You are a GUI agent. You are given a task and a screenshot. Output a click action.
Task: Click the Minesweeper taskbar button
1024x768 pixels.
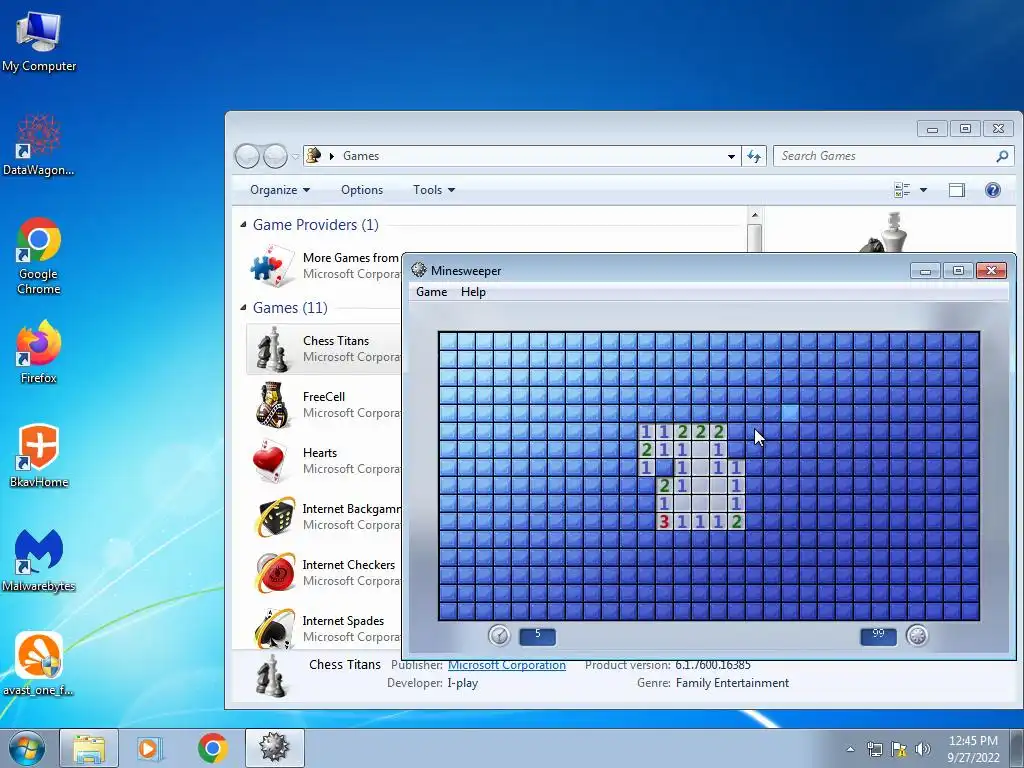tap(274, 748)
